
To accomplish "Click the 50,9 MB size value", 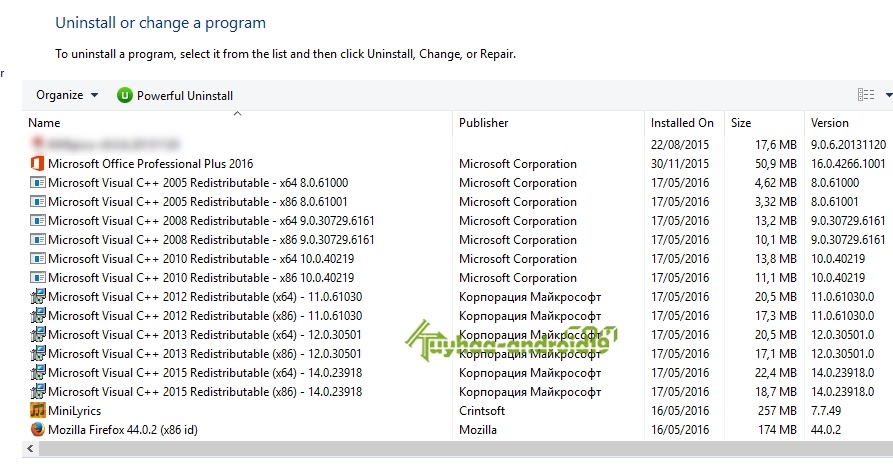I will 776,164.
